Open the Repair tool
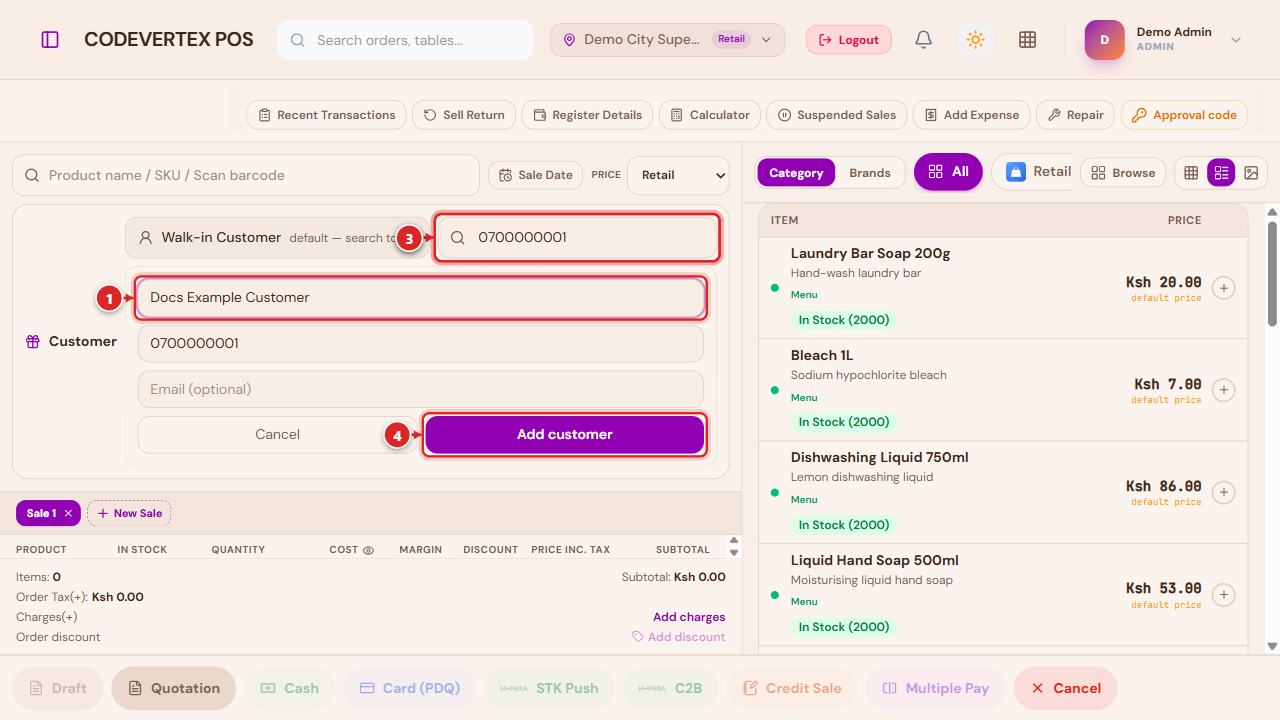This screenshot has height=720, width=1280. 1075,115
